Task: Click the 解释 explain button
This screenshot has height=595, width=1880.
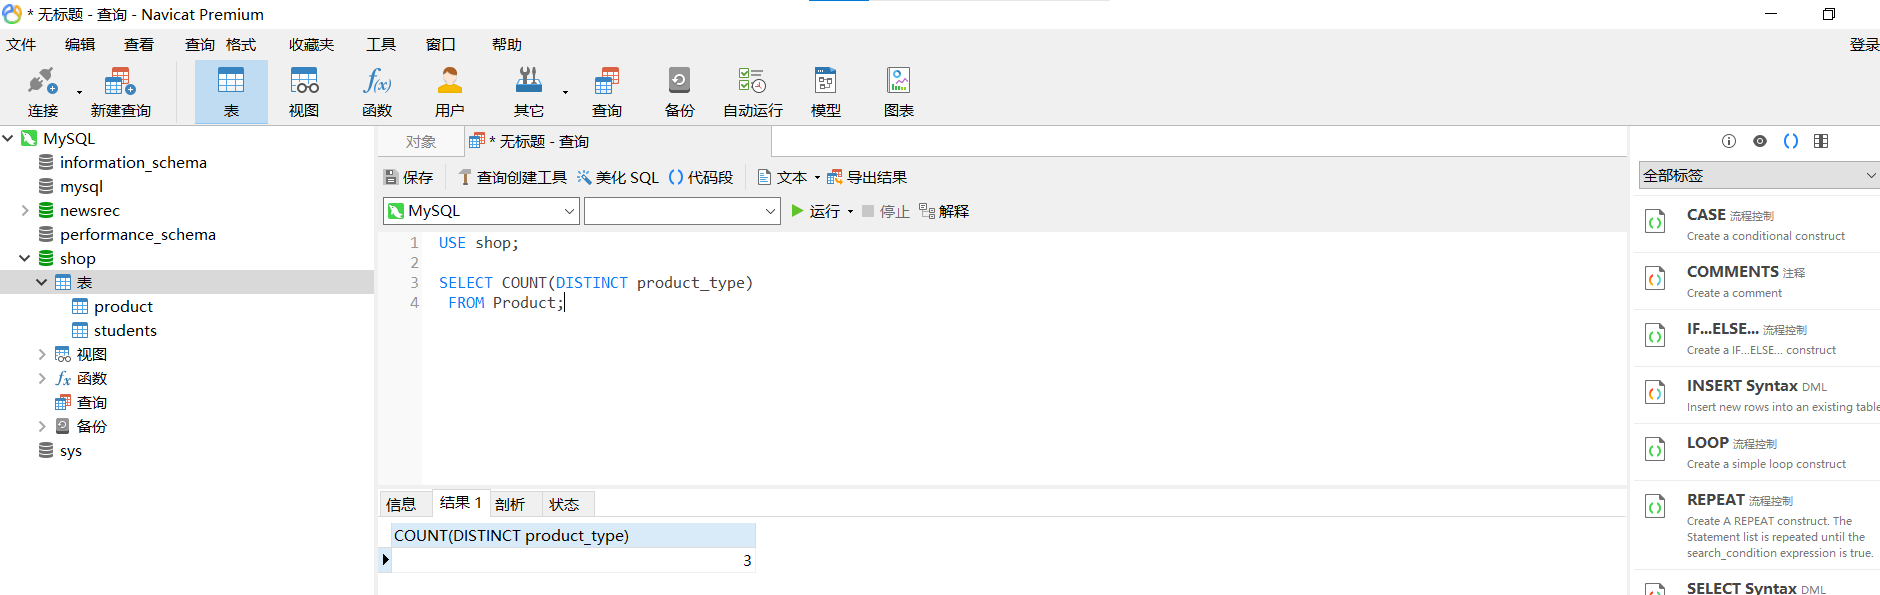Action: (x=944, y=211)
